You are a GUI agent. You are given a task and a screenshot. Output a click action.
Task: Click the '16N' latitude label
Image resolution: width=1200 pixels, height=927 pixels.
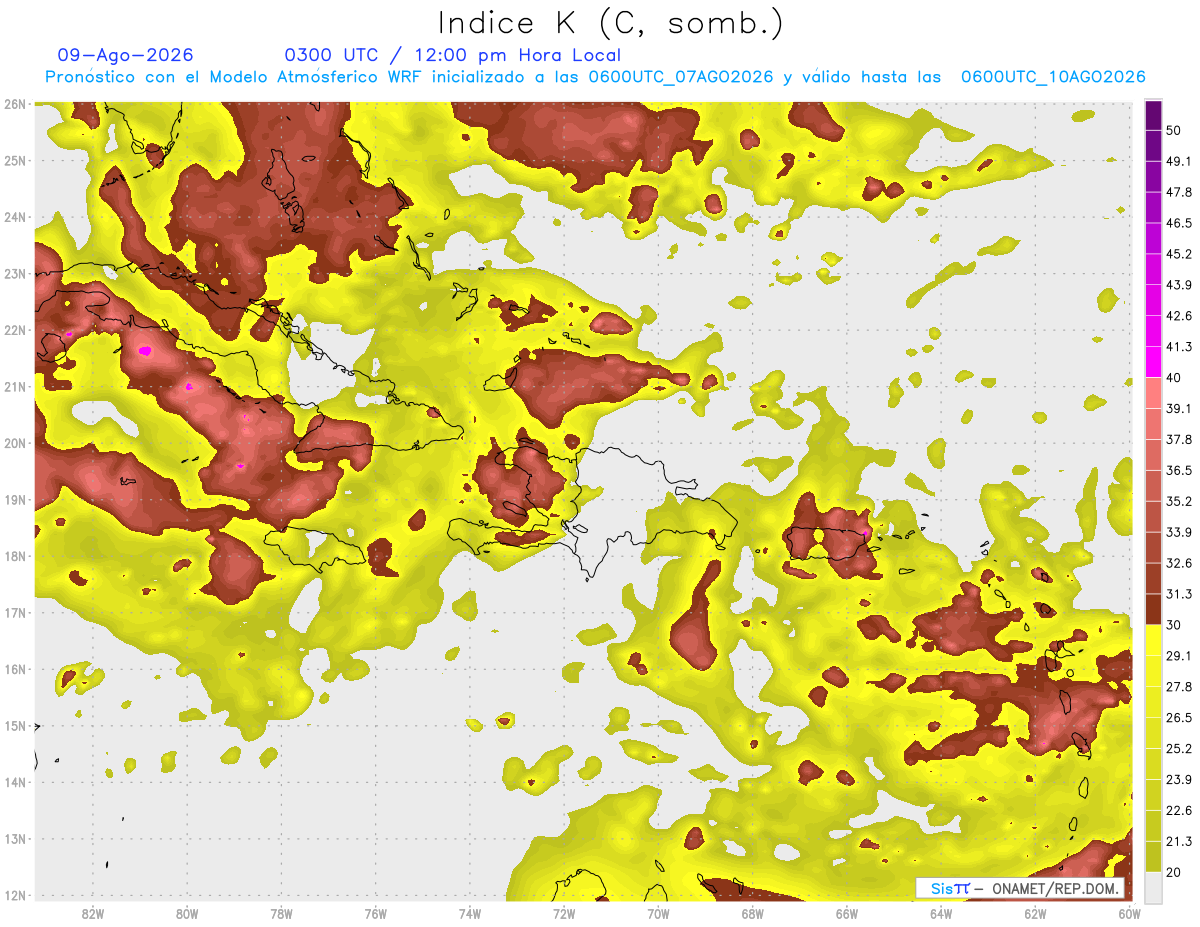click(x=15, y=669)
